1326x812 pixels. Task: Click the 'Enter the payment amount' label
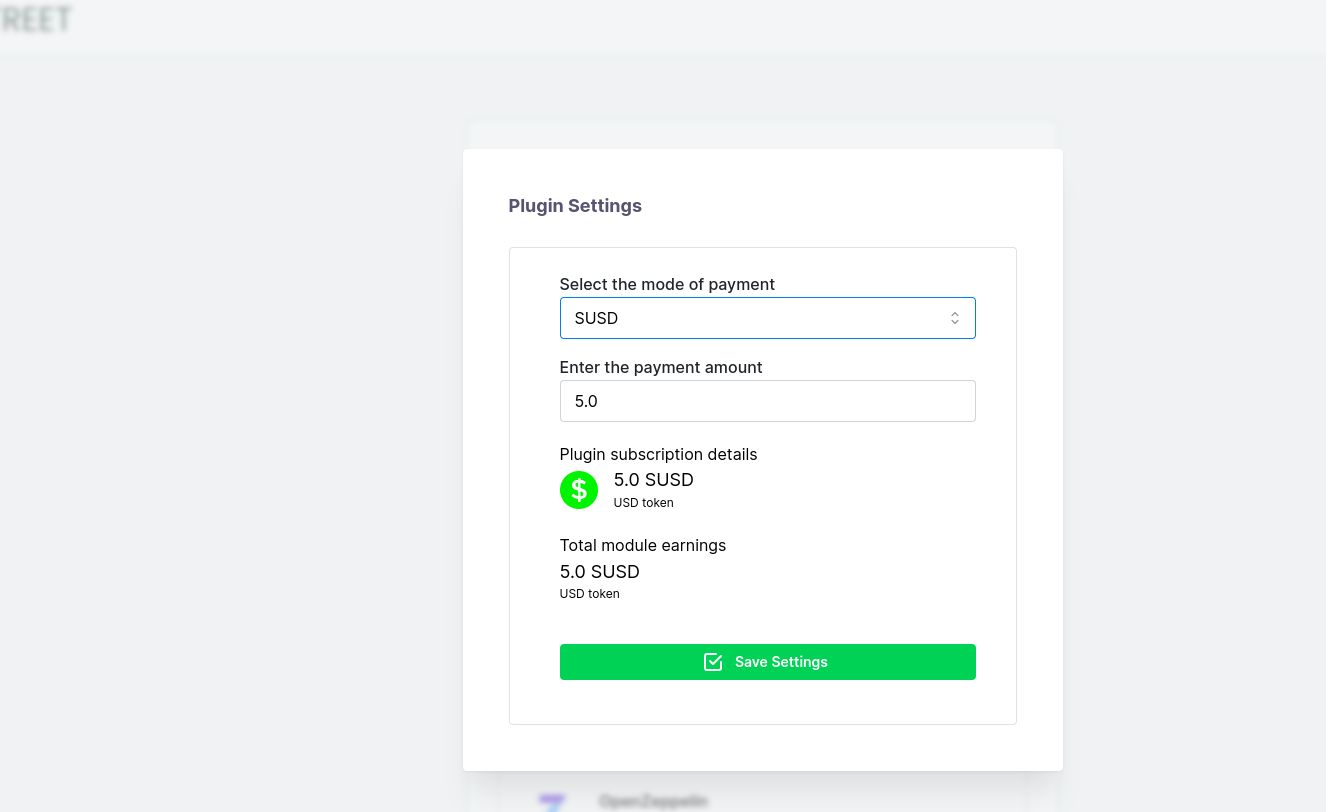[x=661, y=367]
